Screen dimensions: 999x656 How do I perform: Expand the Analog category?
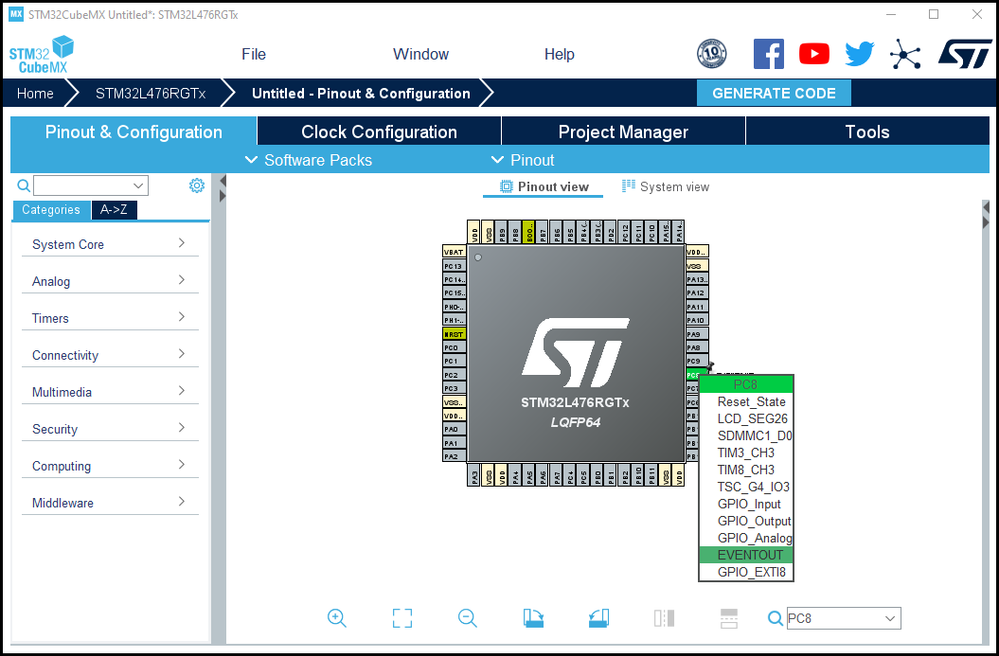coord(110,281)
